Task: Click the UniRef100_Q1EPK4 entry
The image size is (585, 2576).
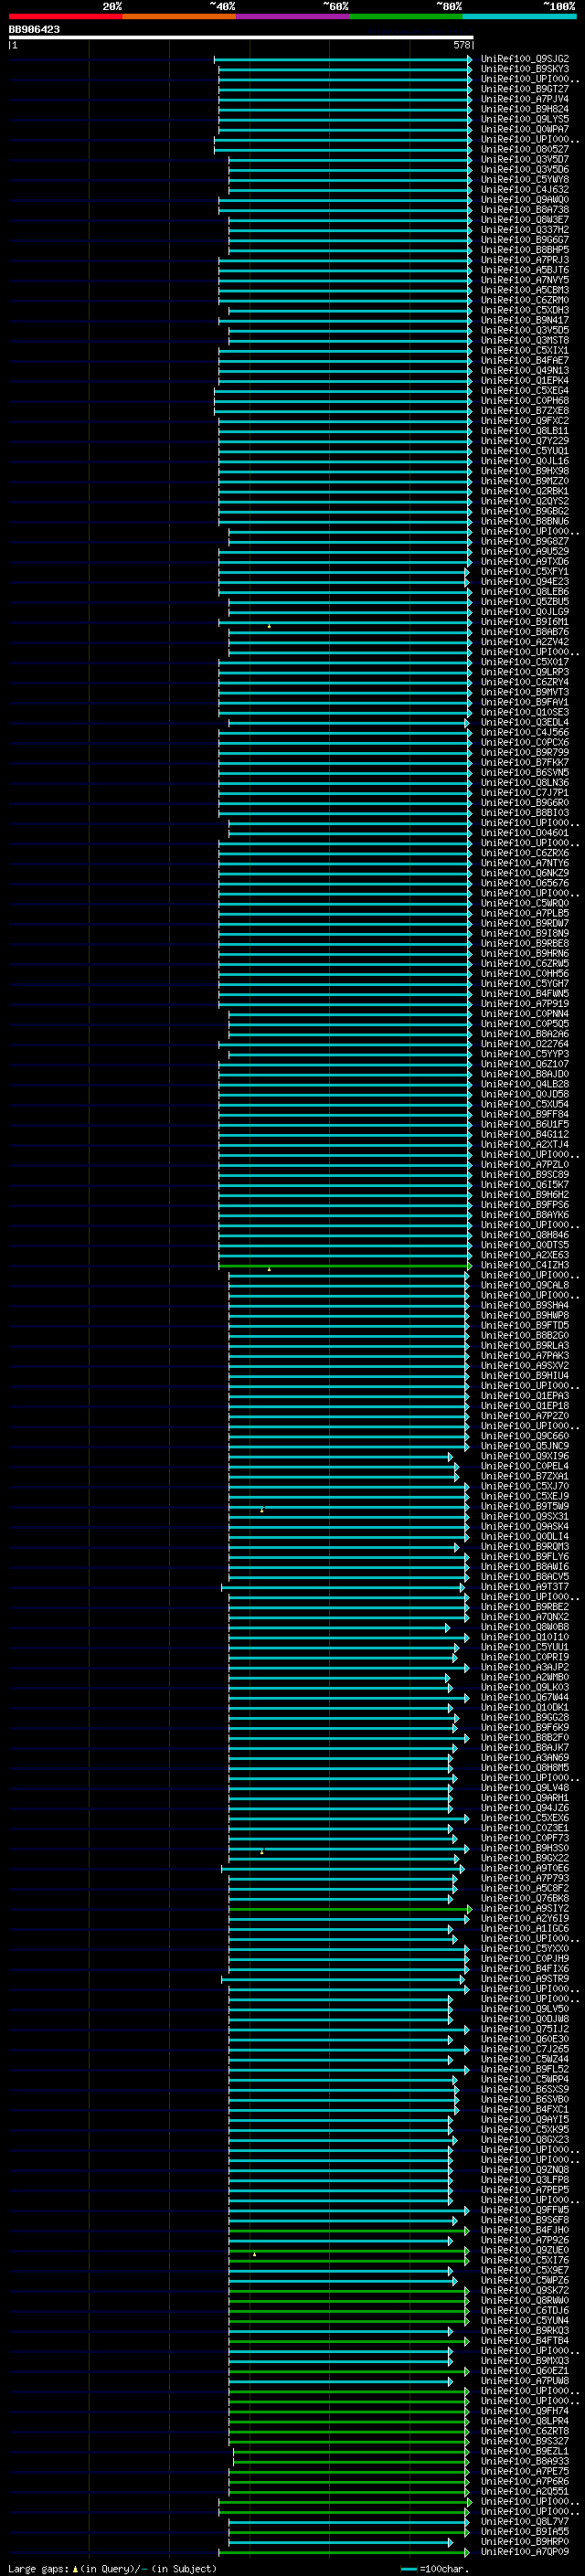Action: (x=525, y=381)
